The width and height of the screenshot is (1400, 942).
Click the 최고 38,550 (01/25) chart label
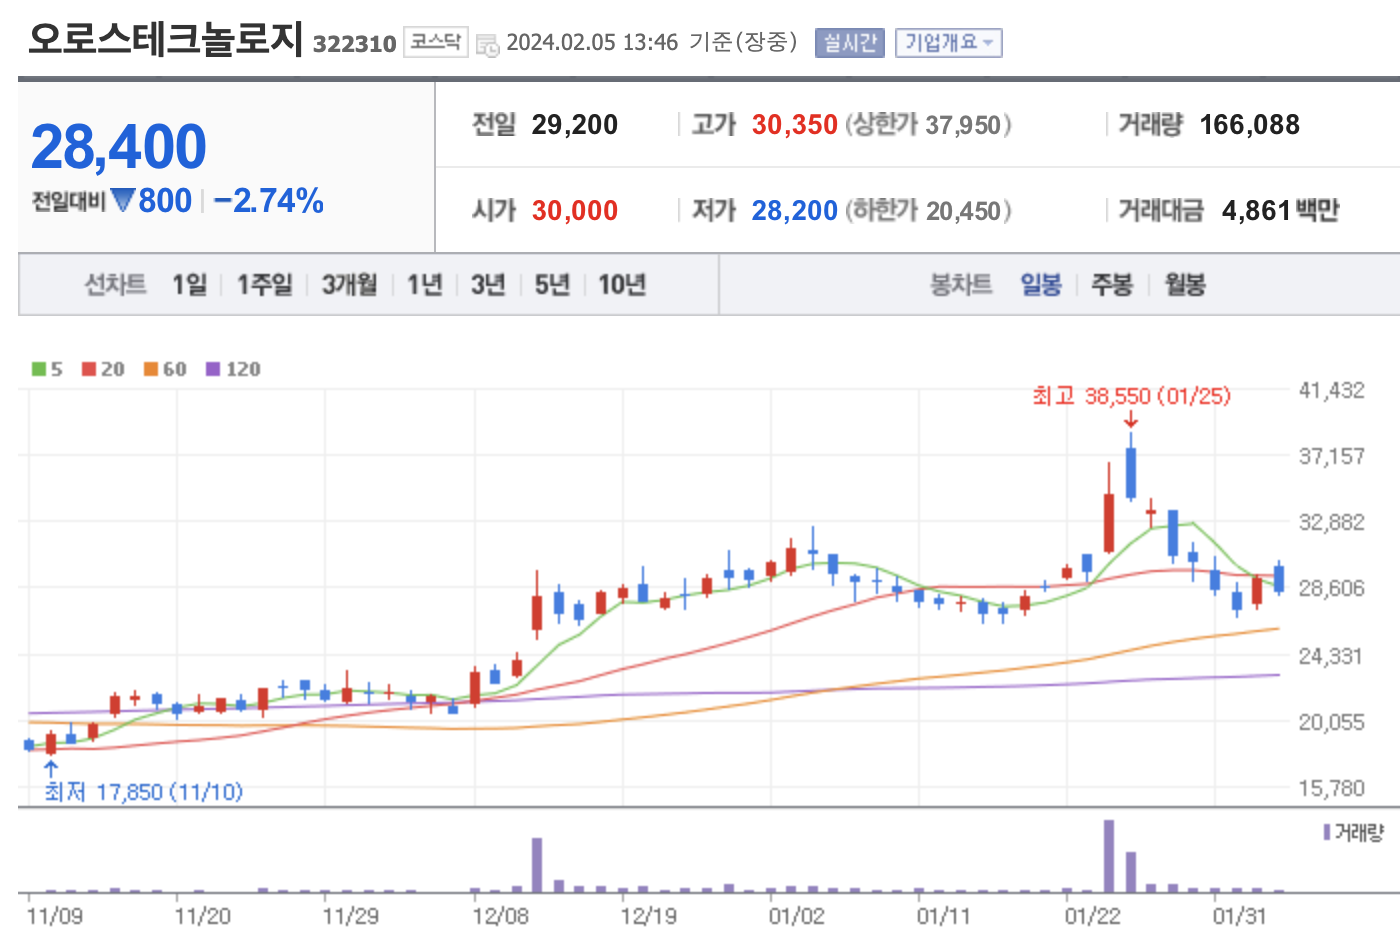click(1132, 396)
